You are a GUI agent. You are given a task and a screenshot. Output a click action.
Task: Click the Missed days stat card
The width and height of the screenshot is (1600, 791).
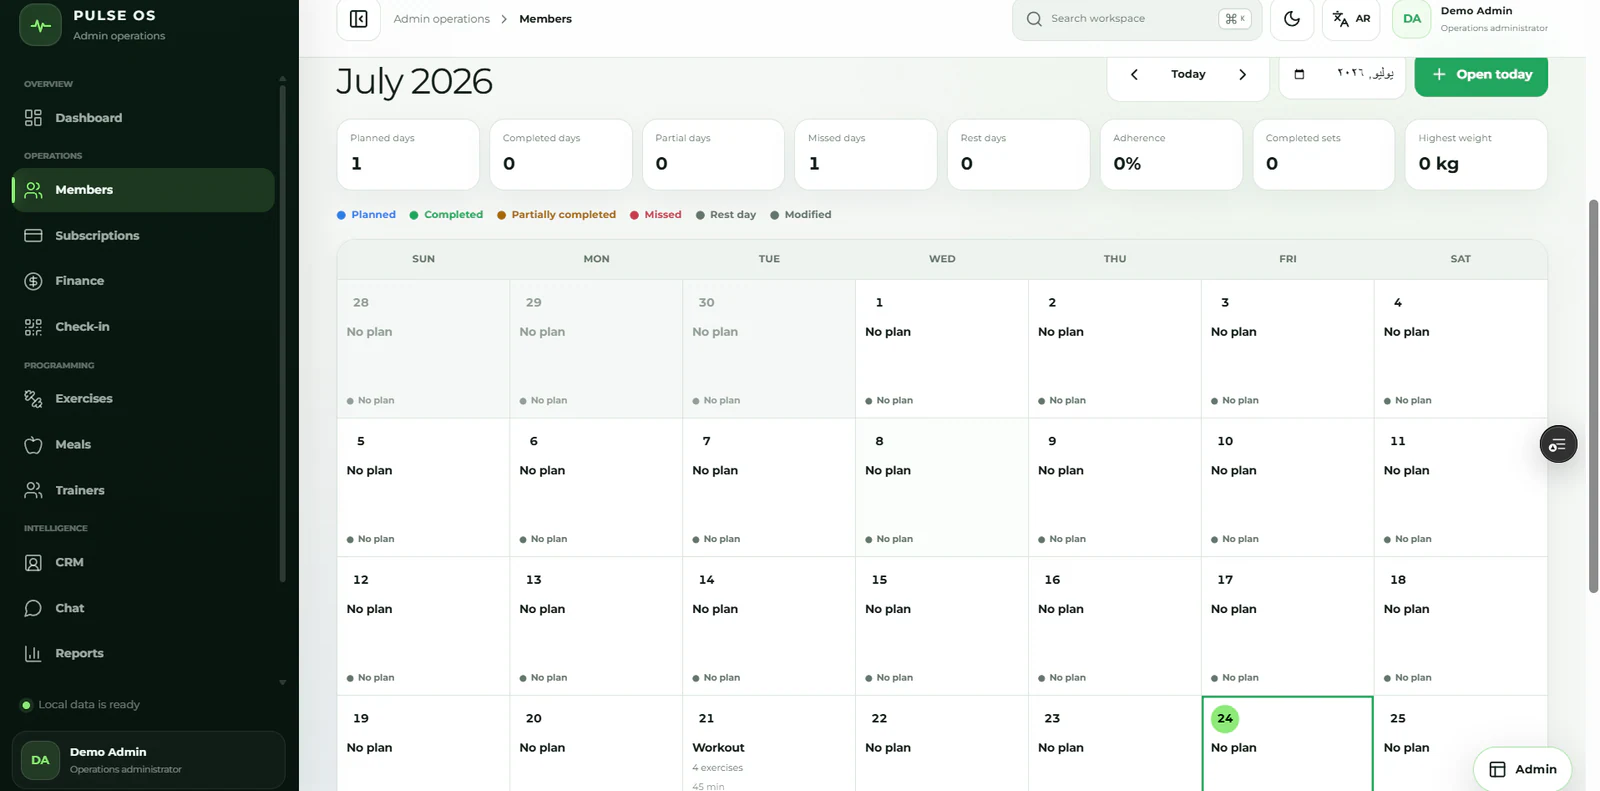pos(866,154)
